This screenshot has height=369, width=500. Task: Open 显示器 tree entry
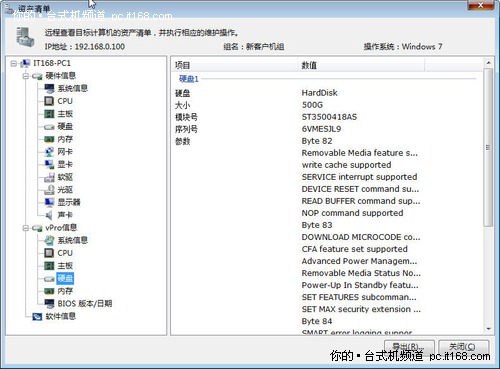(x=69, y=202)
